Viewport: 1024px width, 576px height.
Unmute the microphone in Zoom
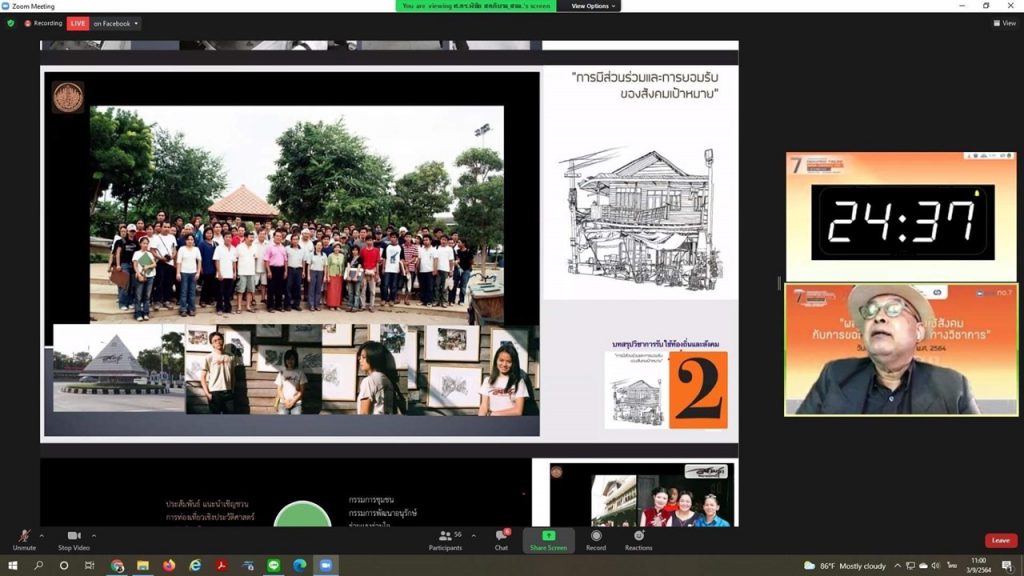tap(24, 540)
